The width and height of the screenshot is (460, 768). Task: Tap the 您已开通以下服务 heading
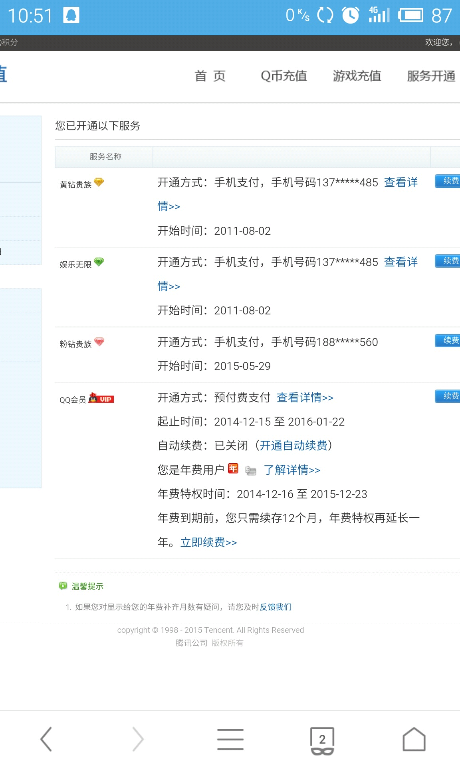tap(98, 126)
